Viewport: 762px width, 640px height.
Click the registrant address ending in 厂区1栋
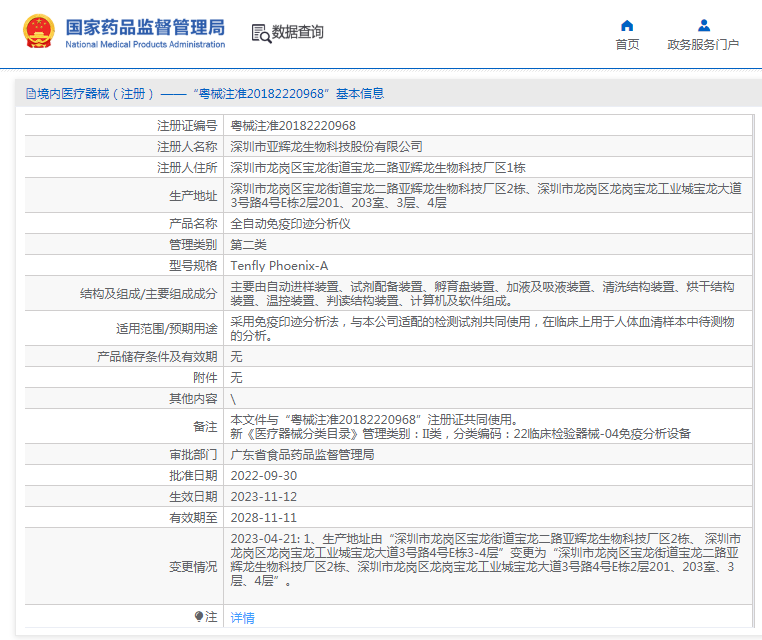[x=378, y=168]
